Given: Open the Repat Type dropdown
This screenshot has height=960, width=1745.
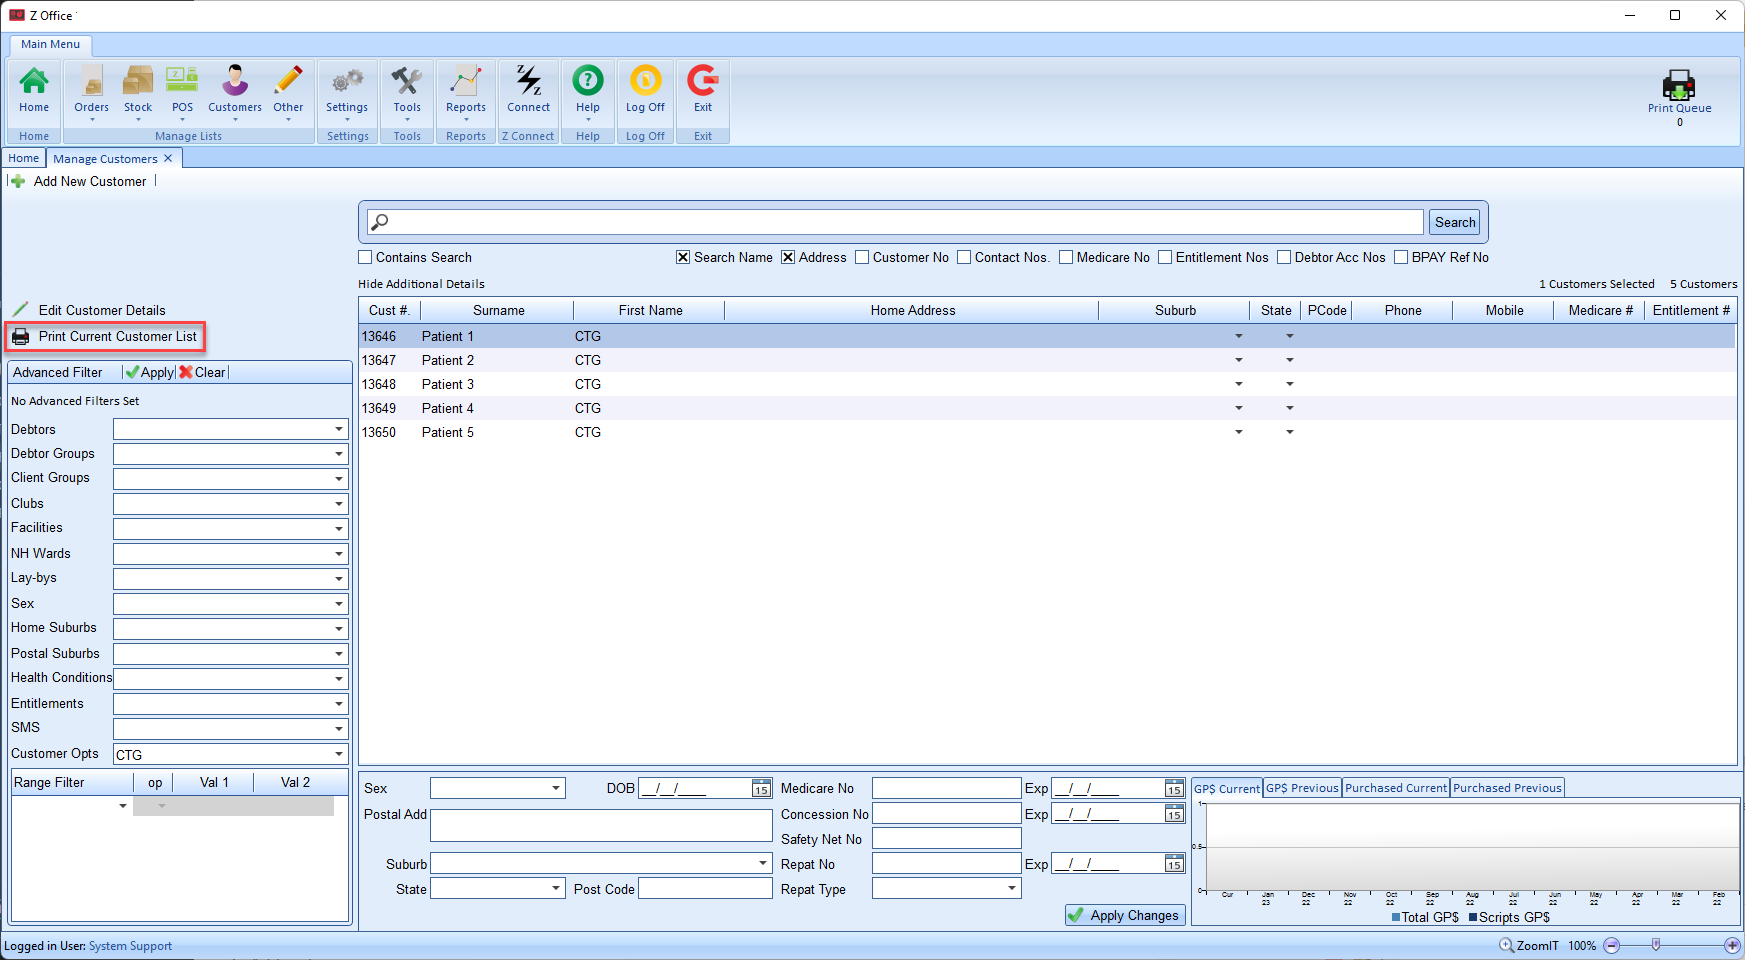Looking at the screenshot, I should [1012, 888].
